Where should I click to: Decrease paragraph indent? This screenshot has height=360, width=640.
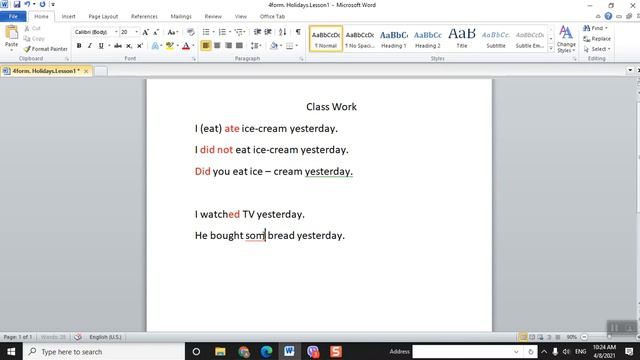click(x=257, y=32)
